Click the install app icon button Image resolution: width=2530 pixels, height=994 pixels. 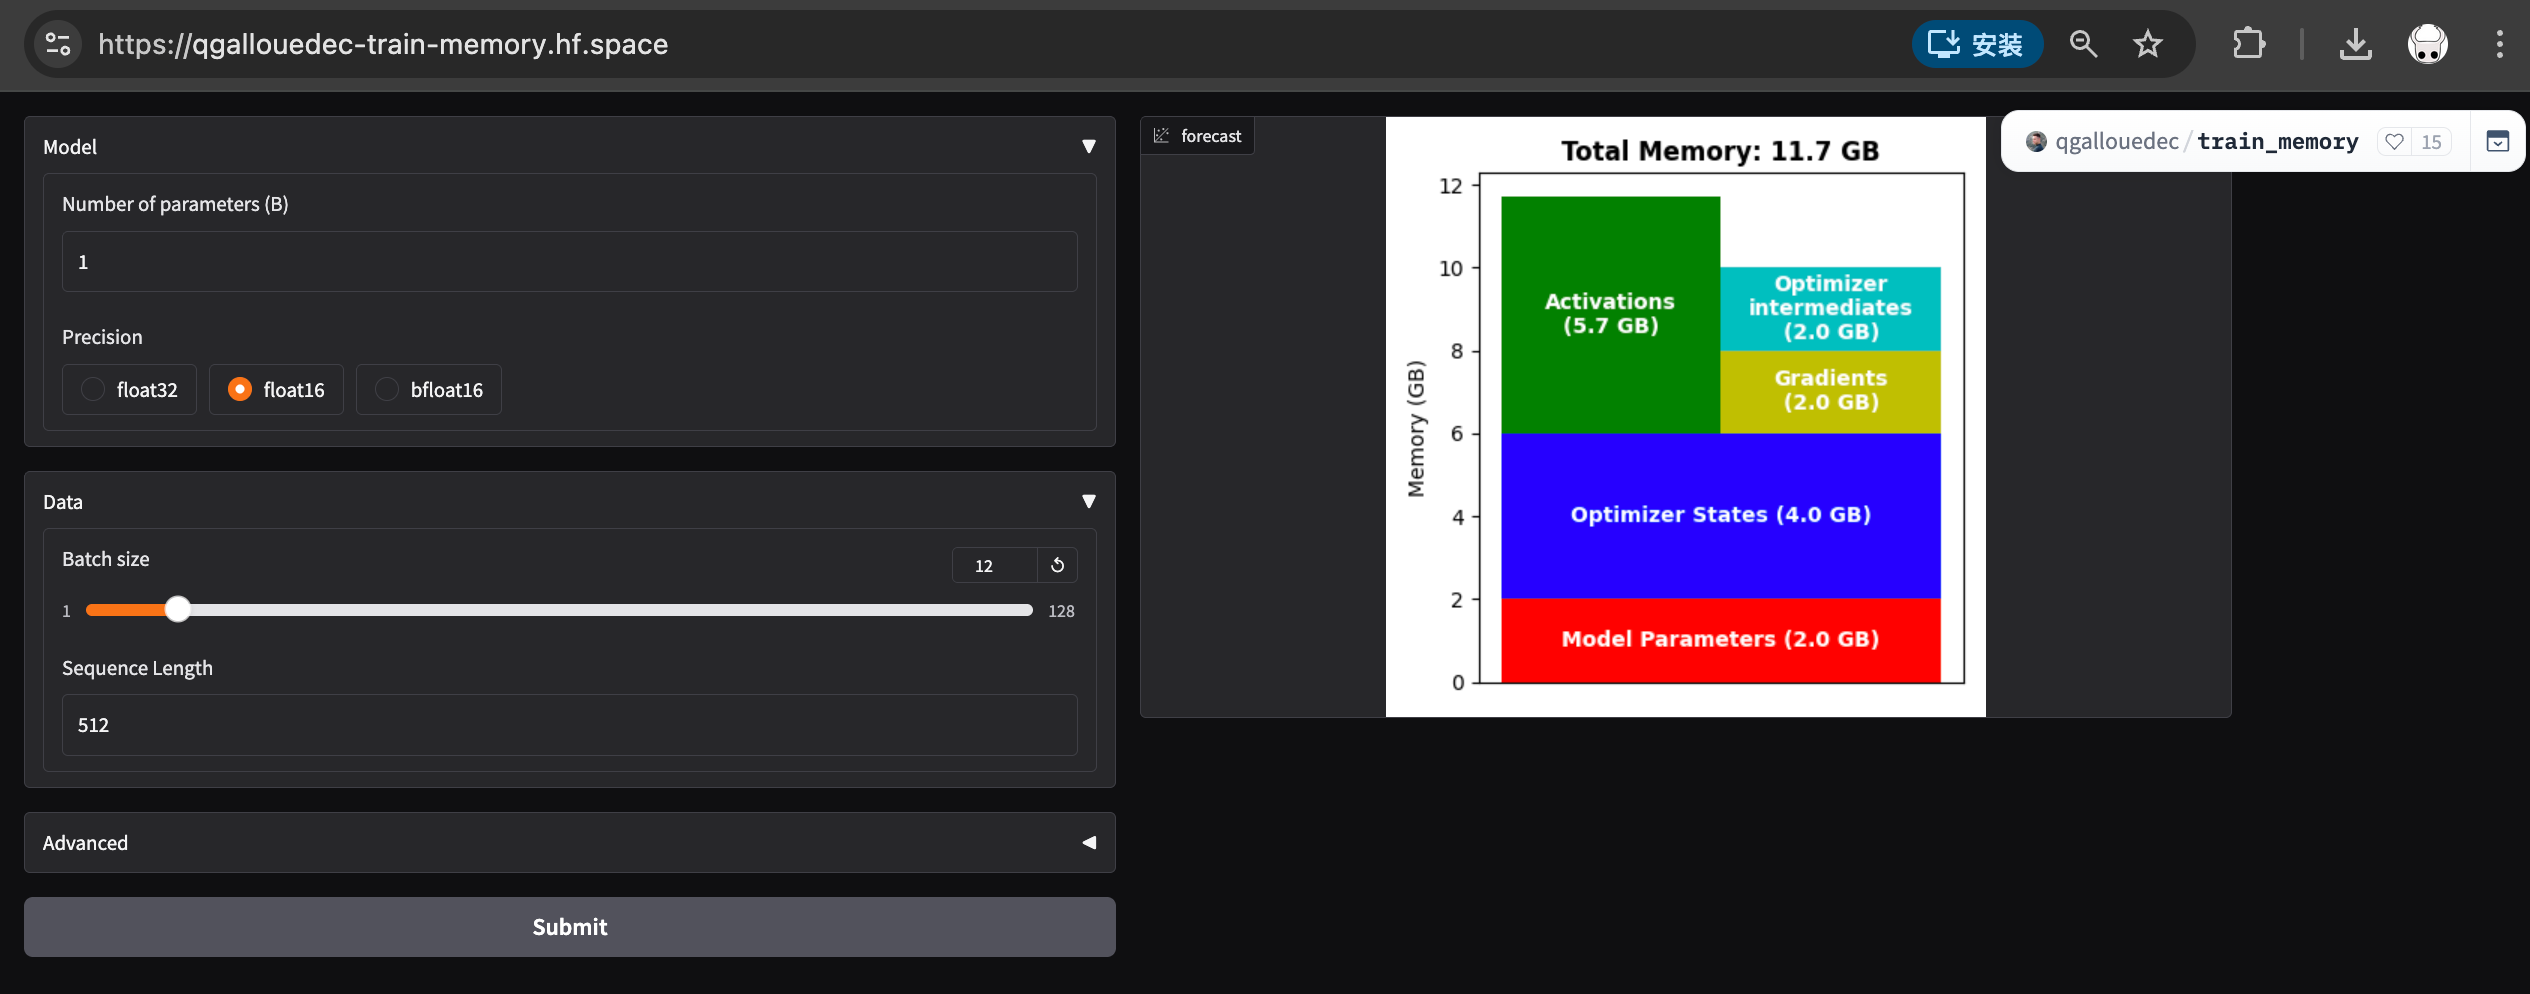(1976, 44)
